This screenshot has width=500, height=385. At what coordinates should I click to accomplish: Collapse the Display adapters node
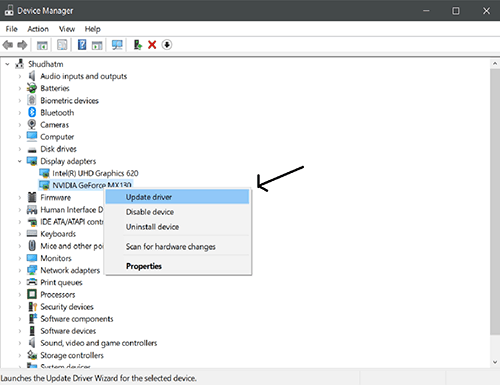[20, 161]
